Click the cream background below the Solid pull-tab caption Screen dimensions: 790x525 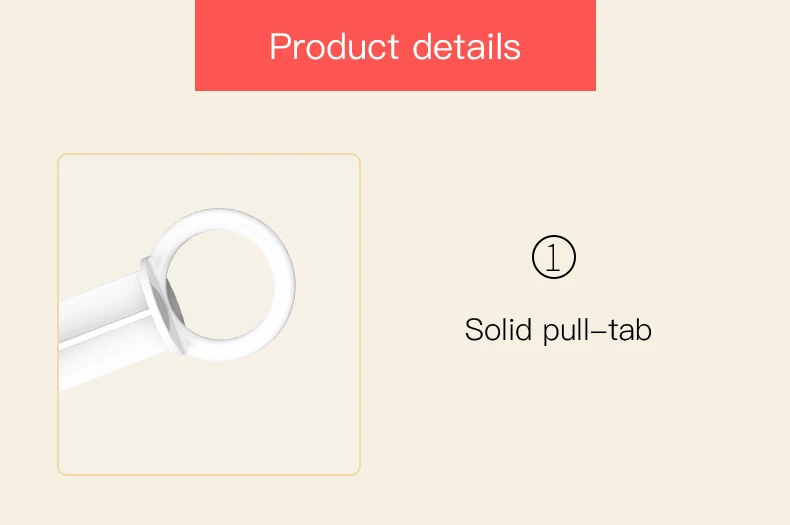[x=558, y=428]
